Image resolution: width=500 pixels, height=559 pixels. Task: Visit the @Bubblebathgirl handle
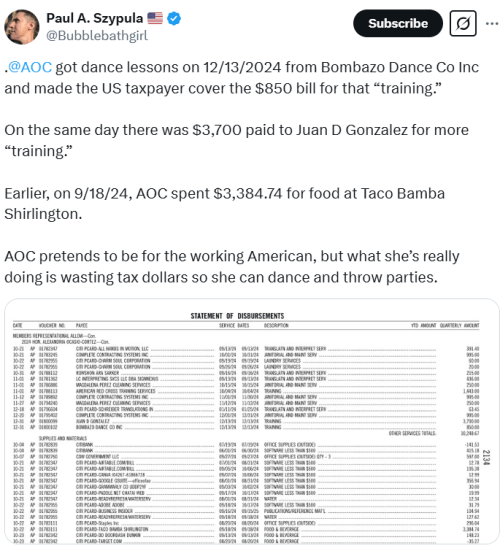click(x=97, y=36)
